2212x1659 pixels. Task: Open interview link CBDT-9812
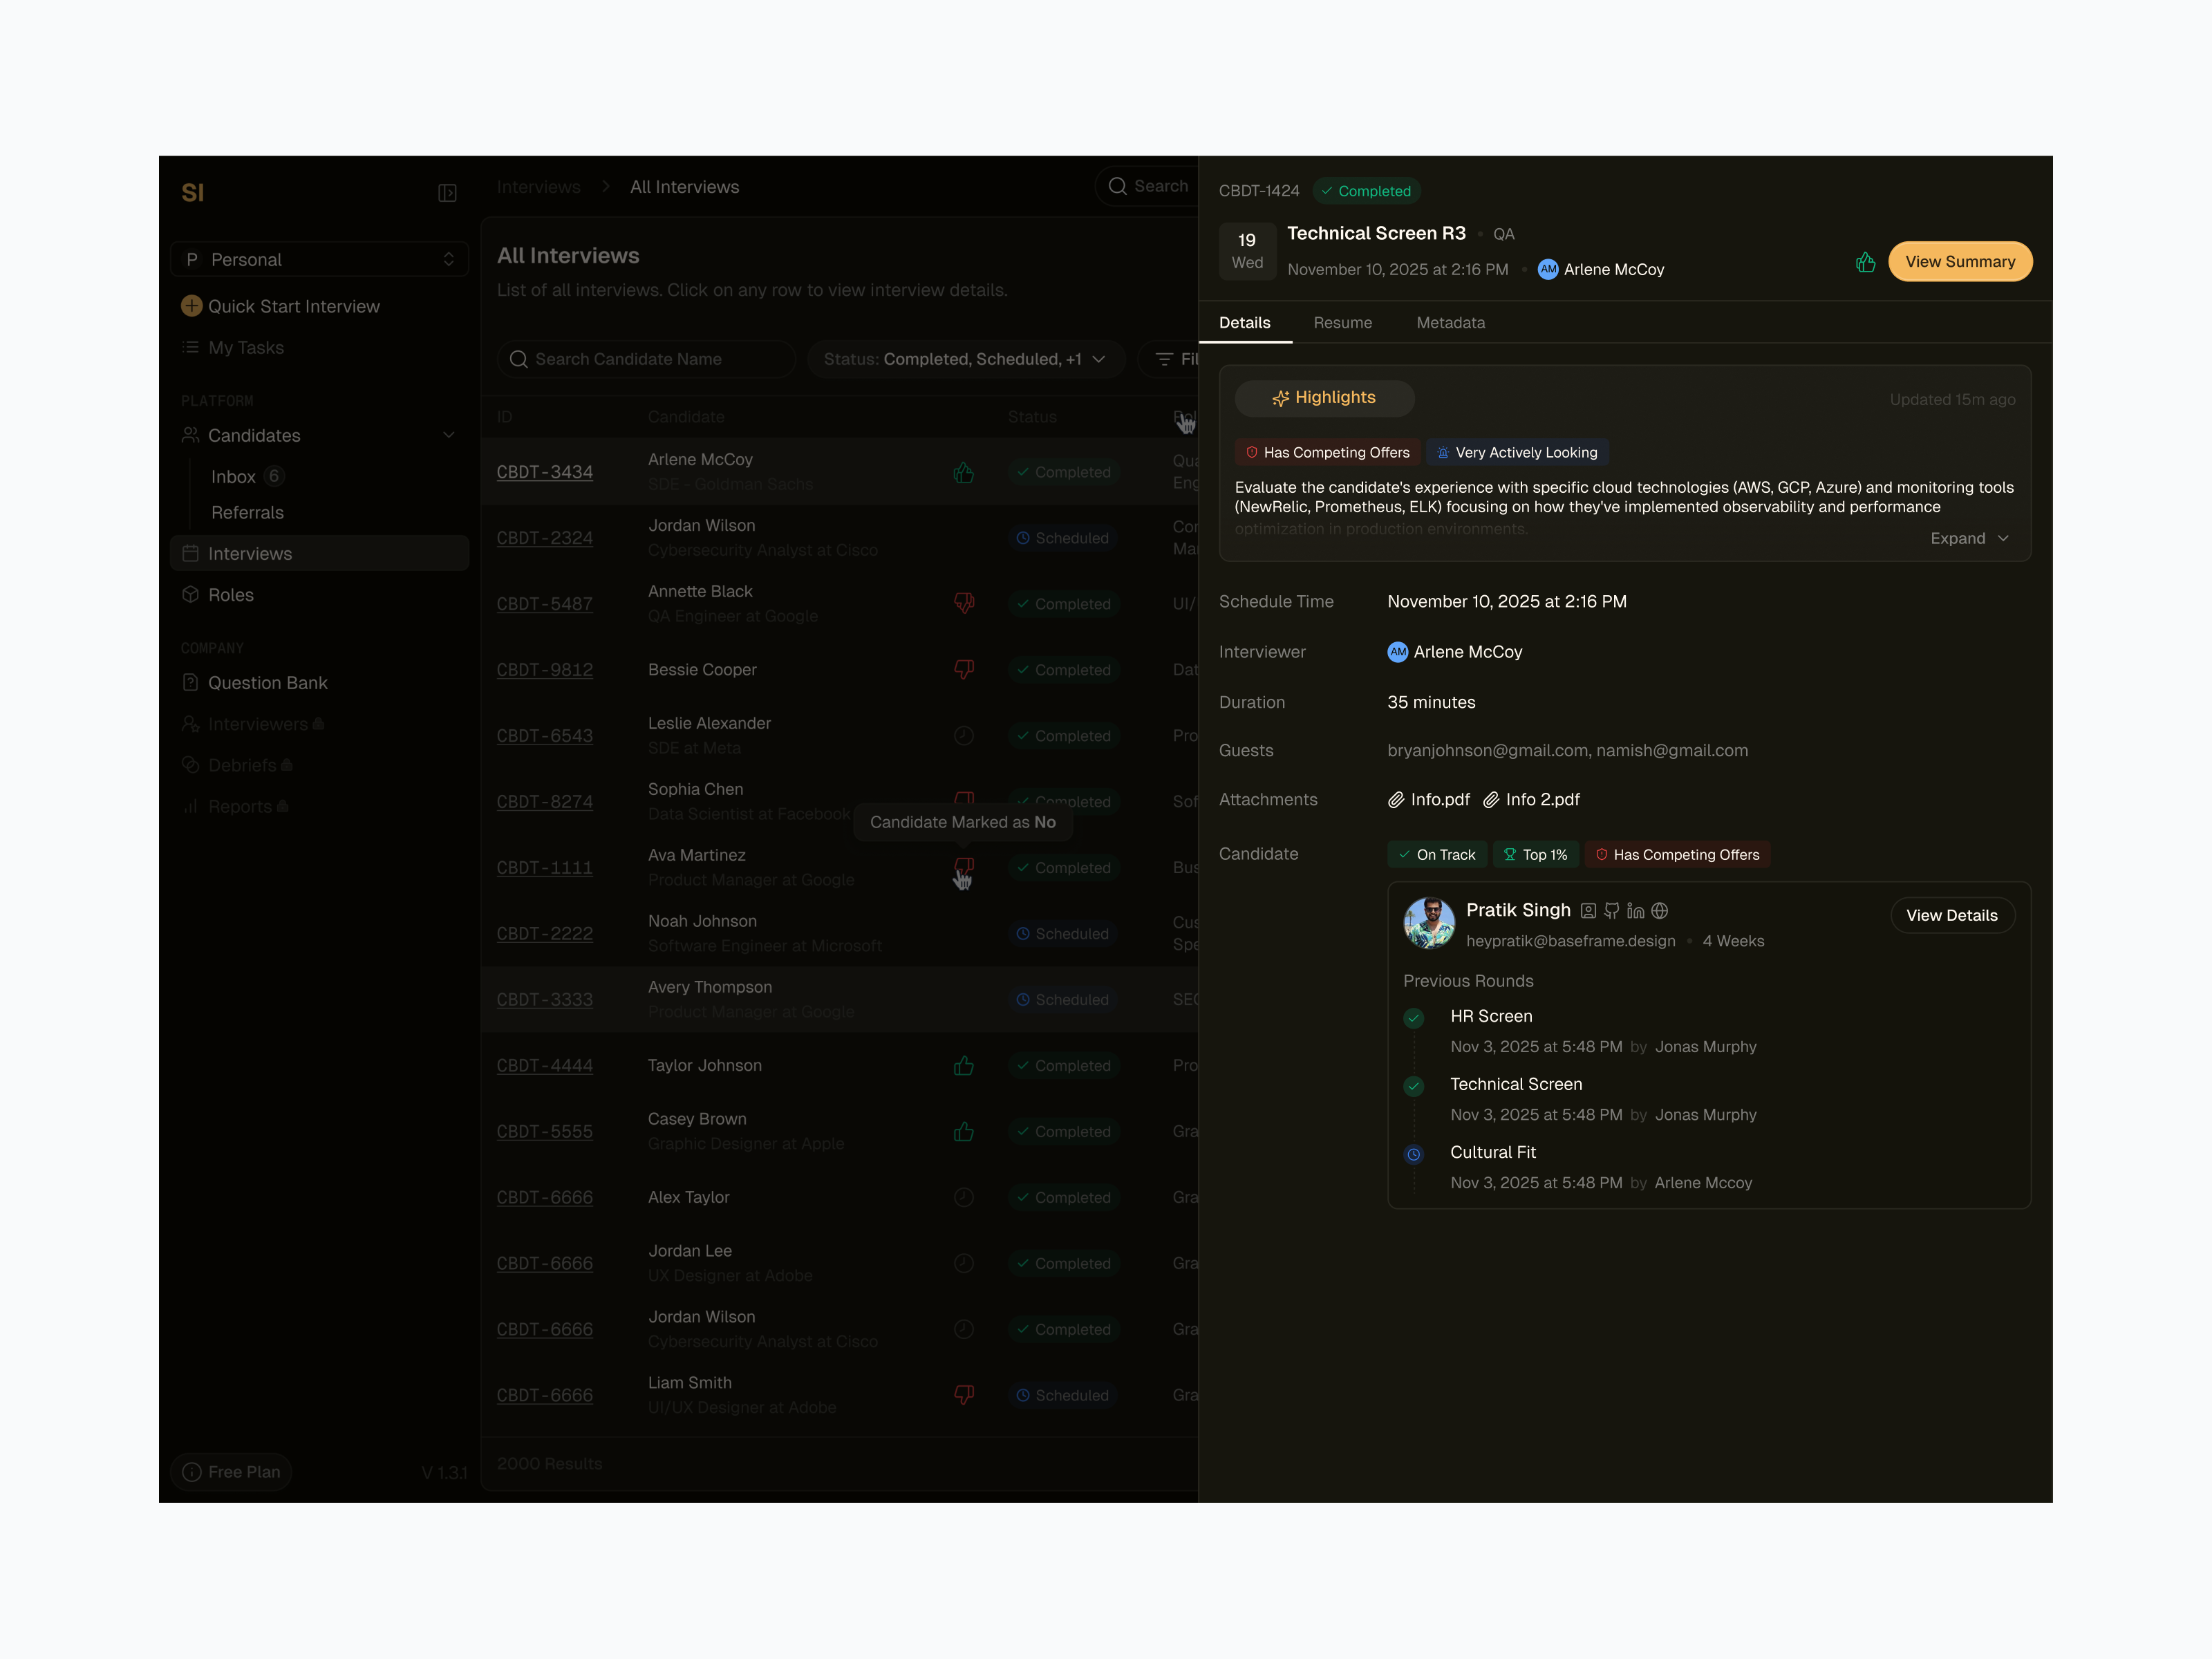(545, 670)
